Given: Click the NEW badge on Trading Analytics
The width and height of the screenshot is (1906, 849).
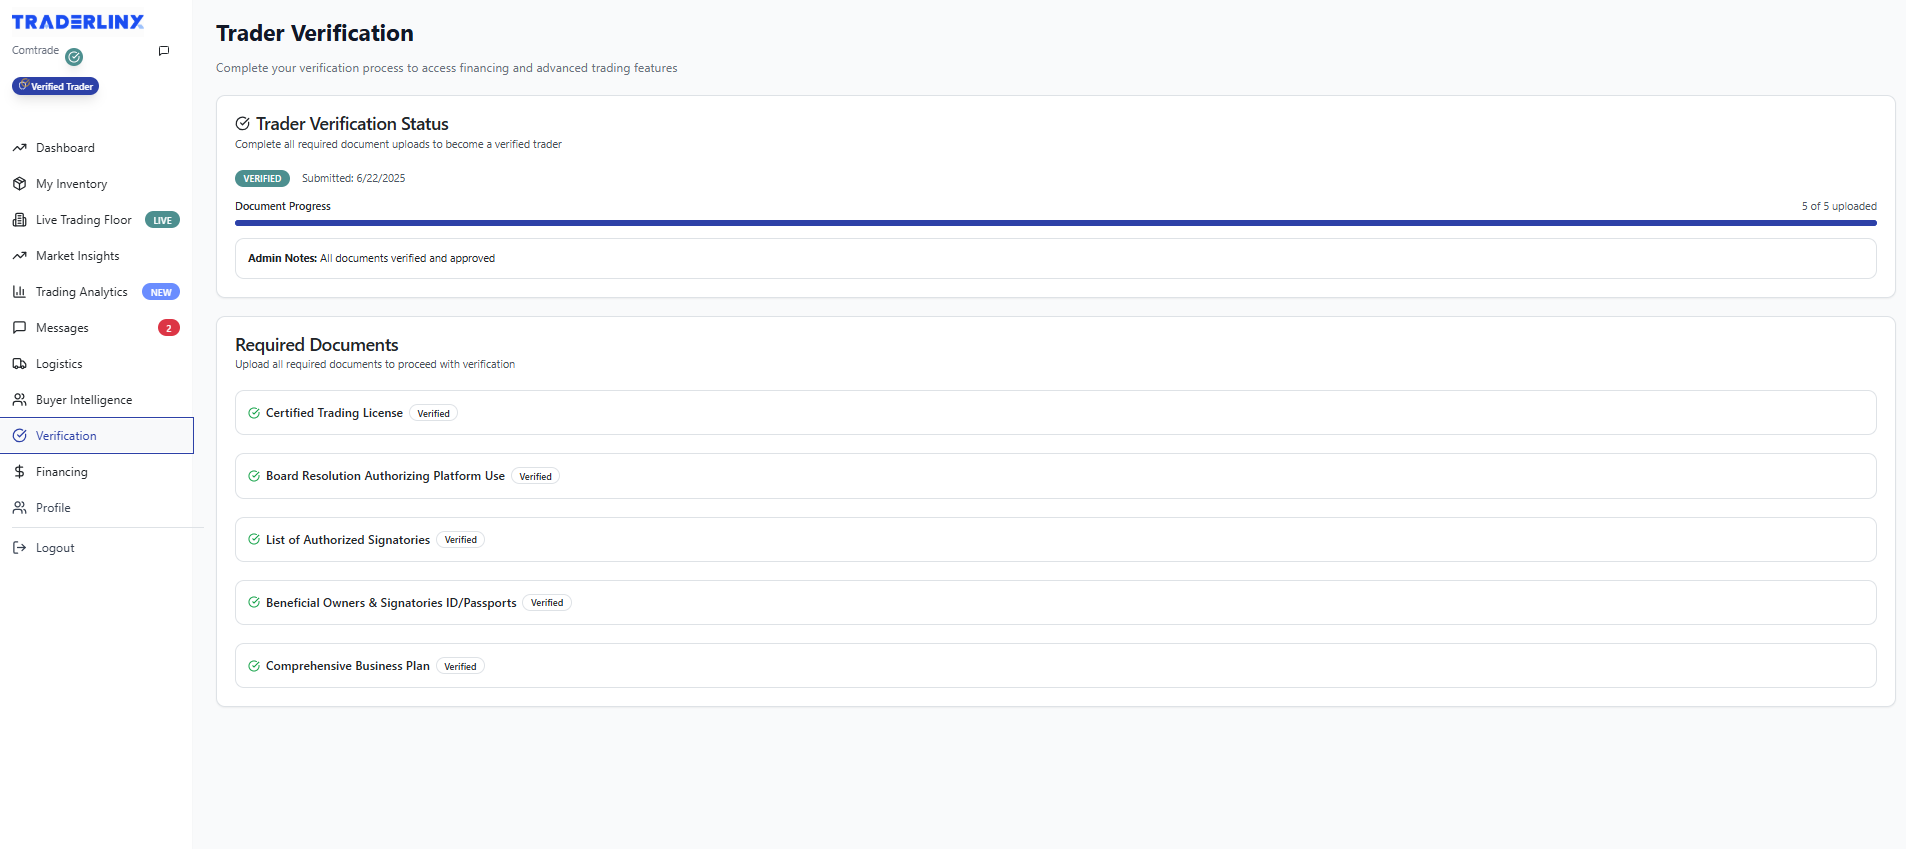Looking at the screenshot, I should (x=161, y=292).
